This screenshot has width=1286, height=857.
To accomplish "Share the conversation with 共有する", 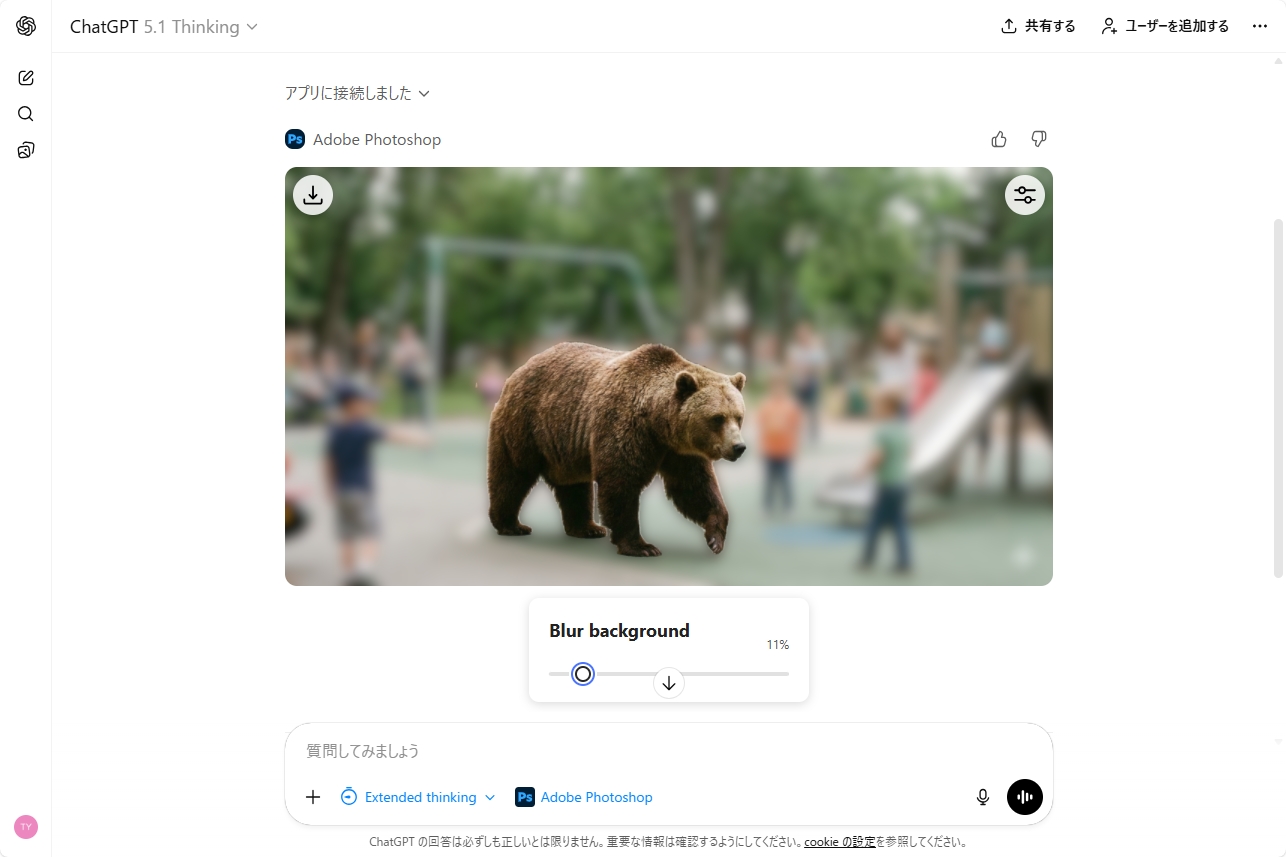I will click(1038, 26).
